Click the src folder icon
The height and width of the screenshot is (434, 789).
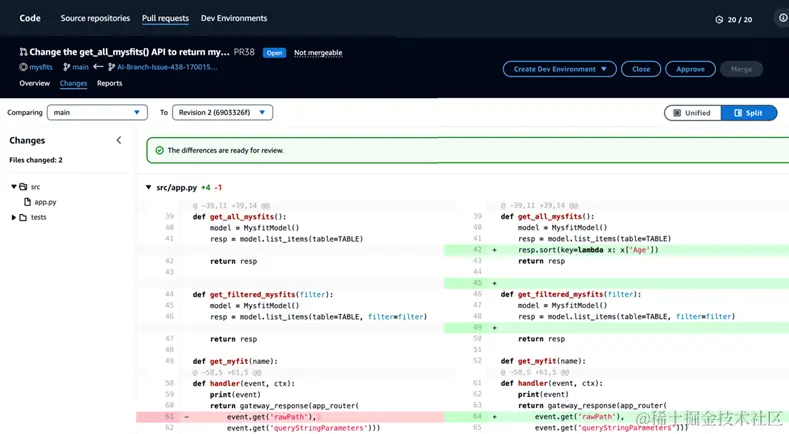(23, 187)
